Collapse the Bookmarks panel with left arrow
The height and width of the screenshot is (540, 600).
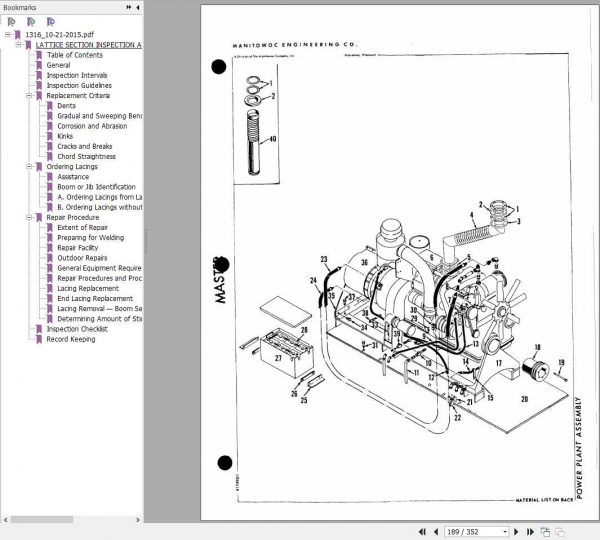137,7
